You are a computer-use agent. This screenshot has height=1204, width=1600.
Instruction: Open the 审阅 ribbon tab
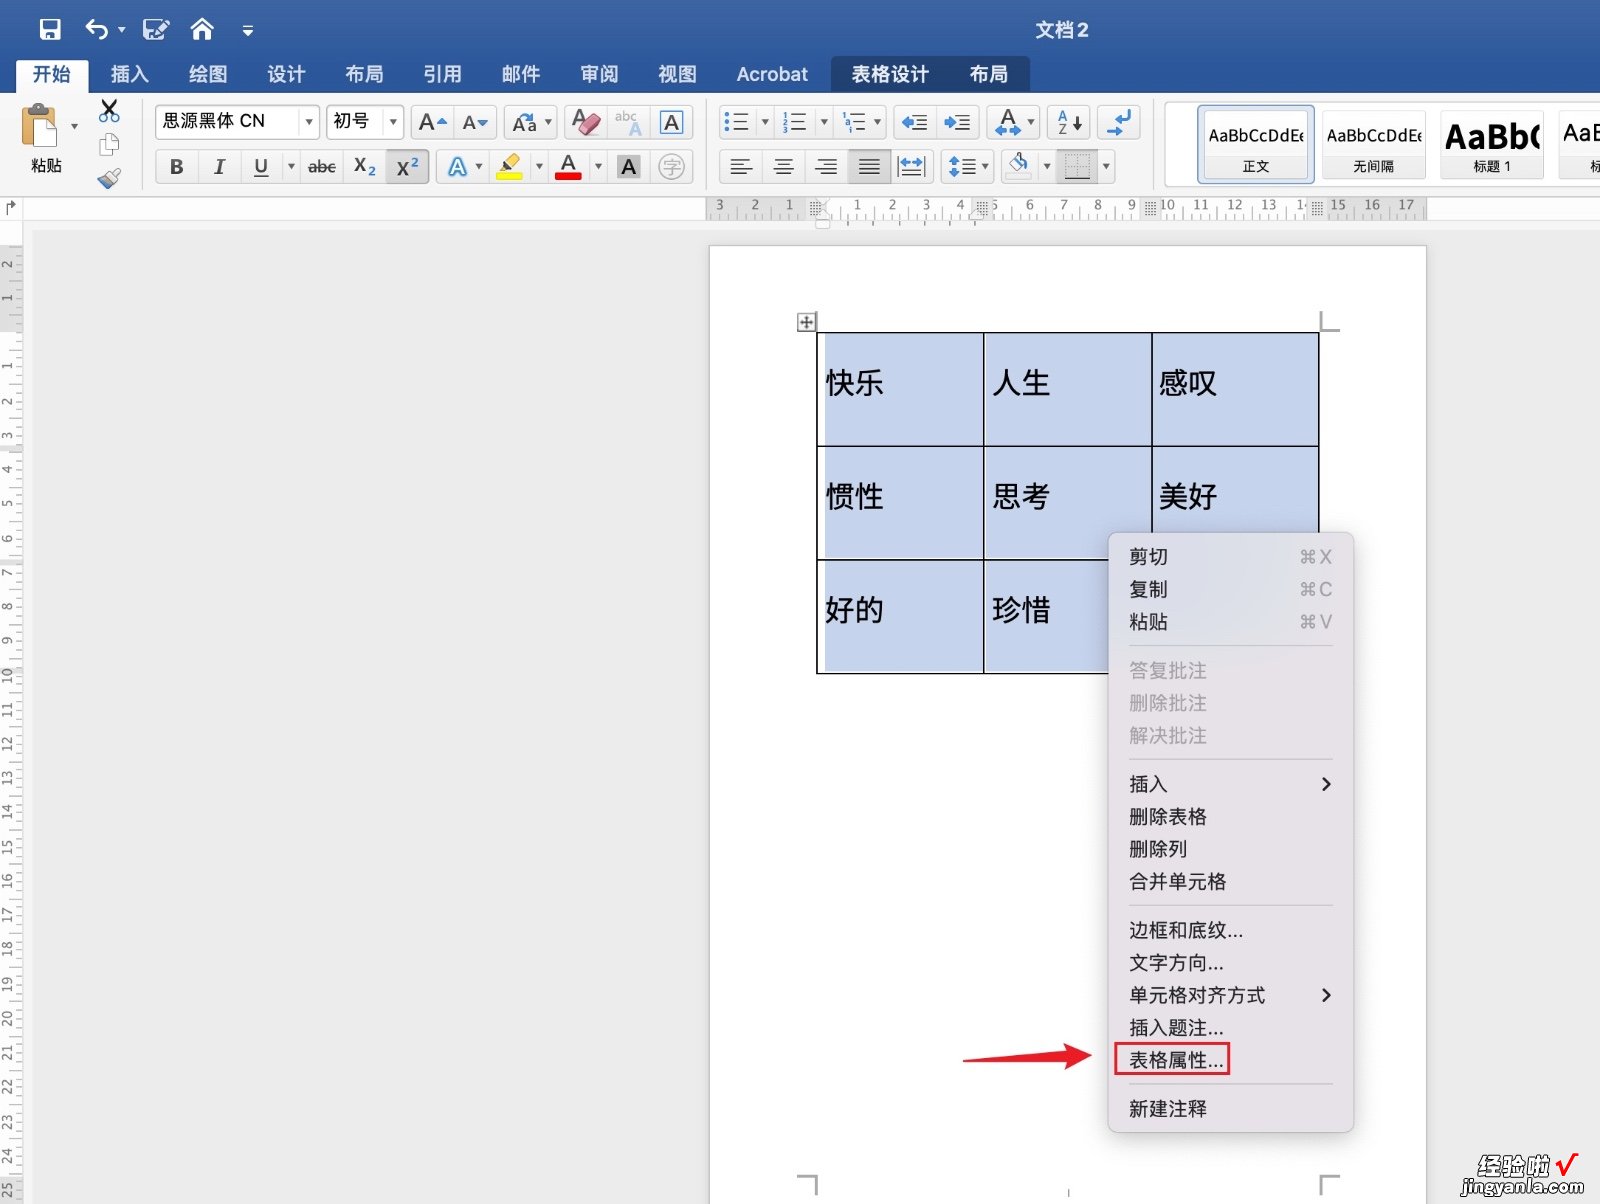pos(599,74)
